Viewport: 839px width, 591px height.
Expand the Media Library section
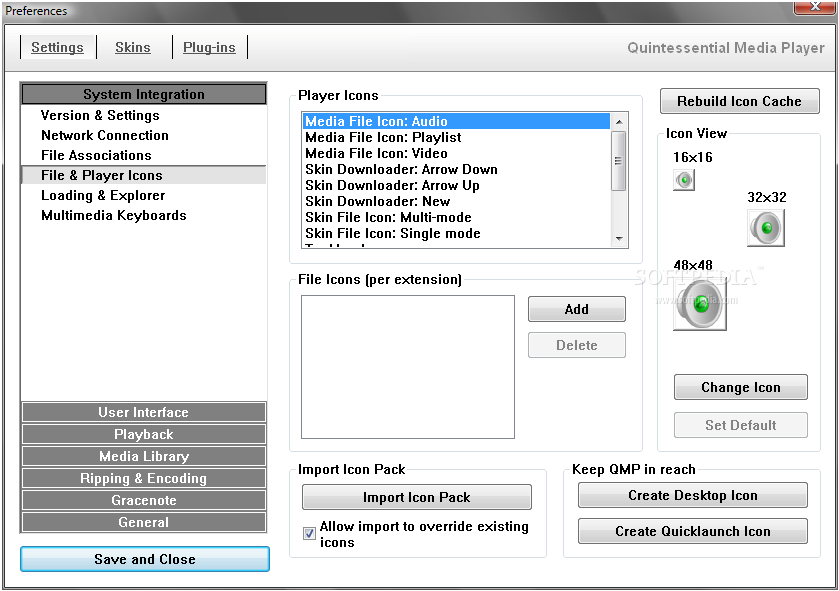pyautogui.click(x=144, y=456)
